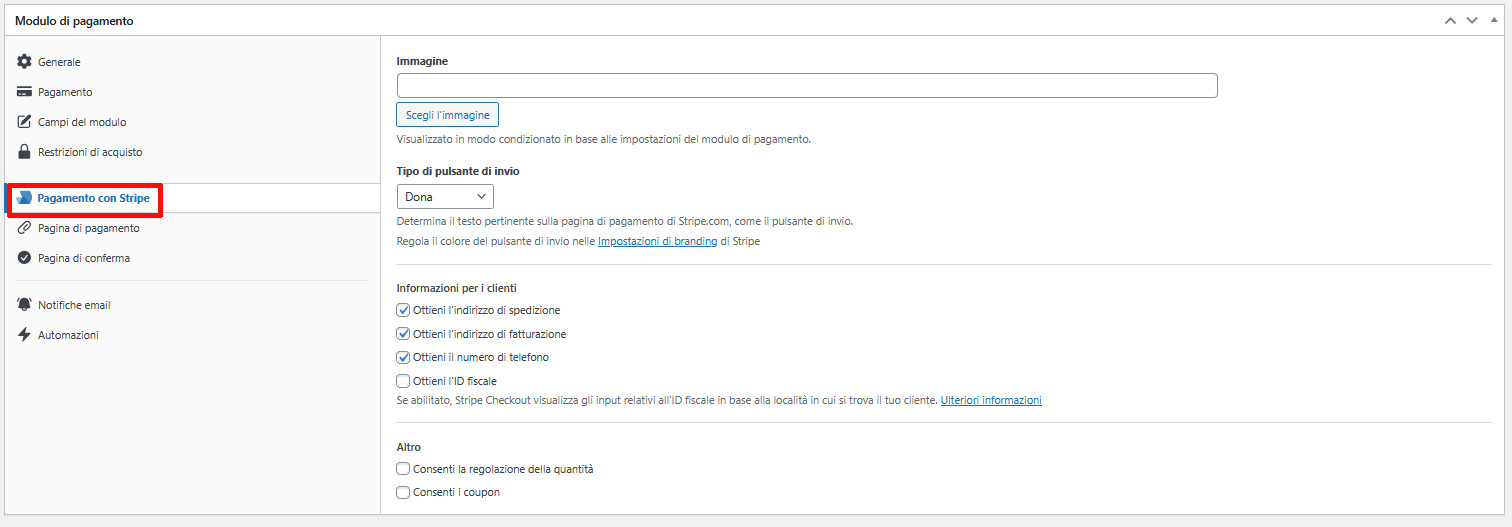This screenshot has width=1512, height=527.
Task: Collapse the Modulo di pagamento panel
Action: click(1494, 20)
